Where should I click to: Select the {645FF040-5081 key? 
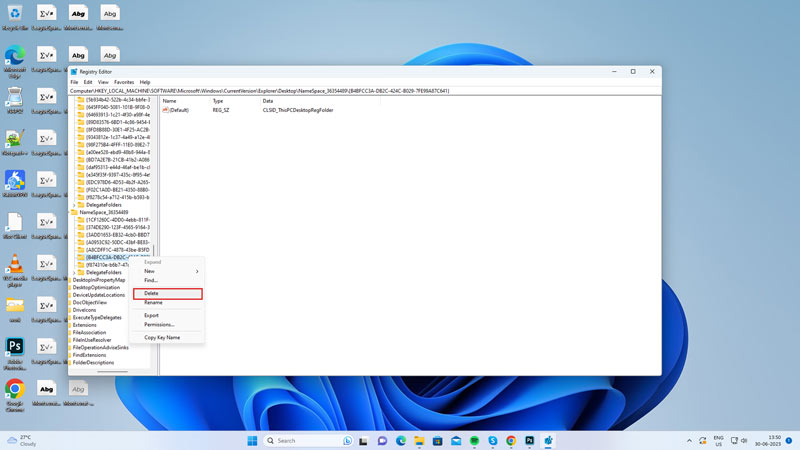point(118,107)
